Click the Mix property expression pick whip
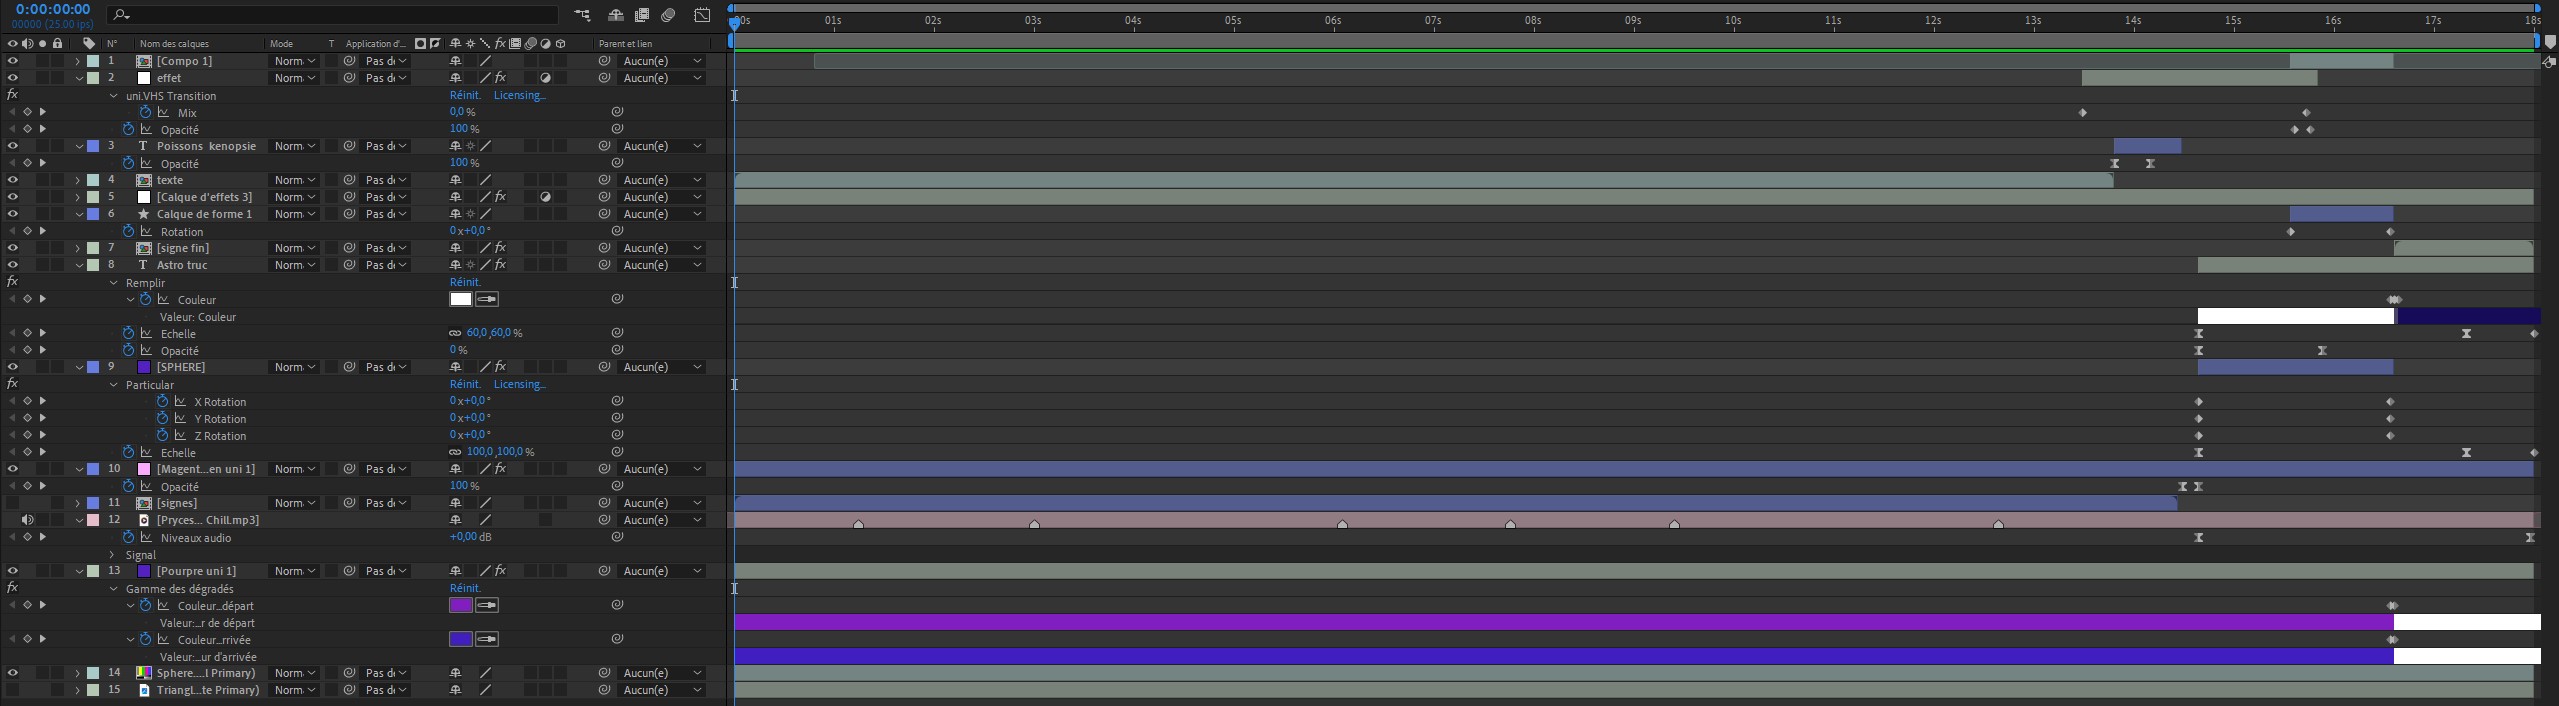 (617, 112)
